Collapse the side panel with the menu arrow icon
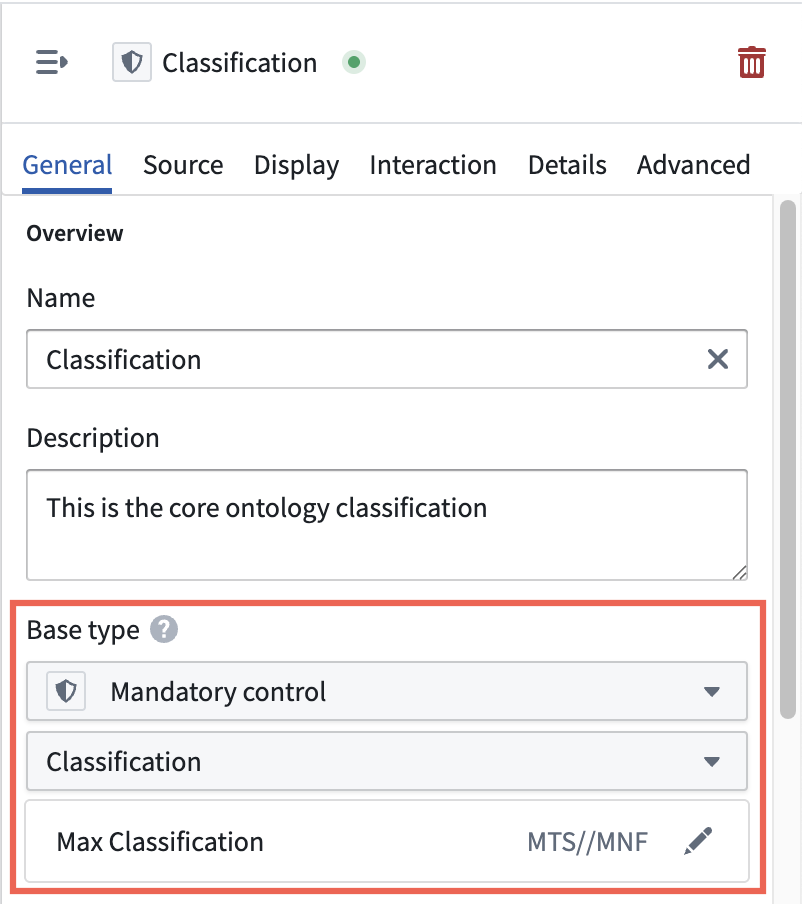Screen dimensions: 802x904 51,62
